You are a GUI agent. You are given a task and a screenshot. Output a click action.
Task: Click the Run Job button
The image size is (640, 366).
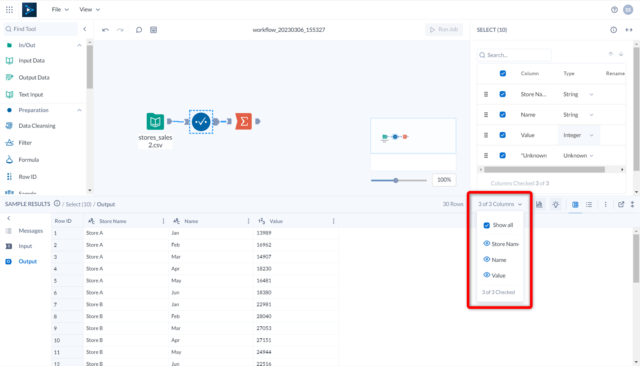pos(444,29)
